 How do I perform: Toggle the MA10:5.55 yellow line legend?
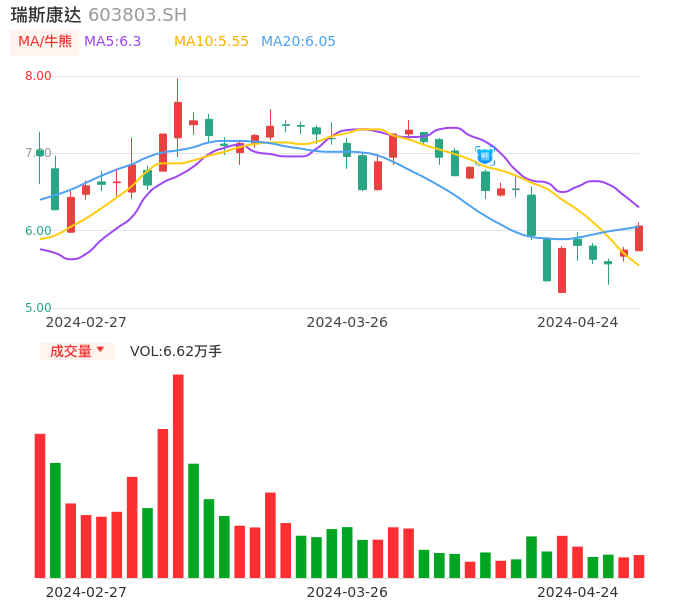(x=211, y=42)
